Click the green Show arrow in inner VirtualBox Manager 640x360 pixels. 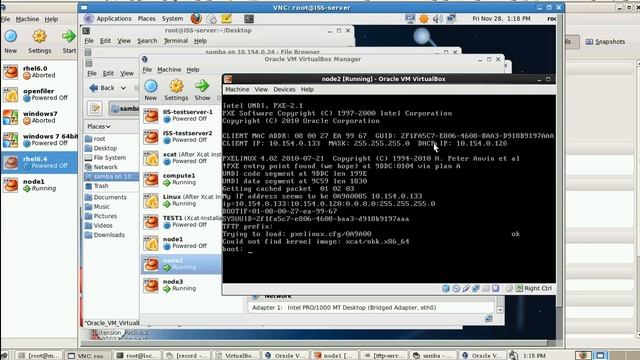[202, 86]
